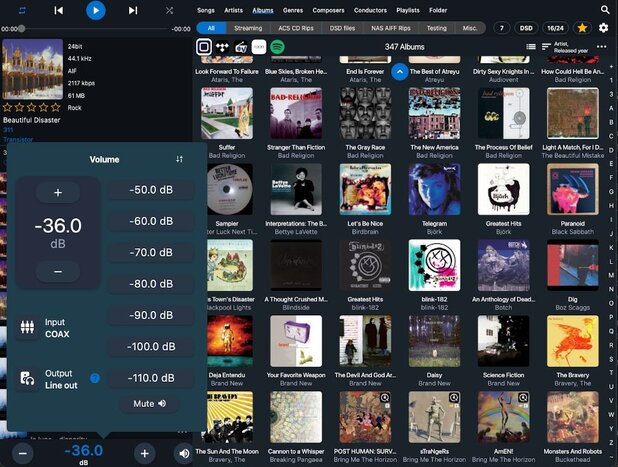Open the Paranoid album by Black Sabbath

point(573,190)
